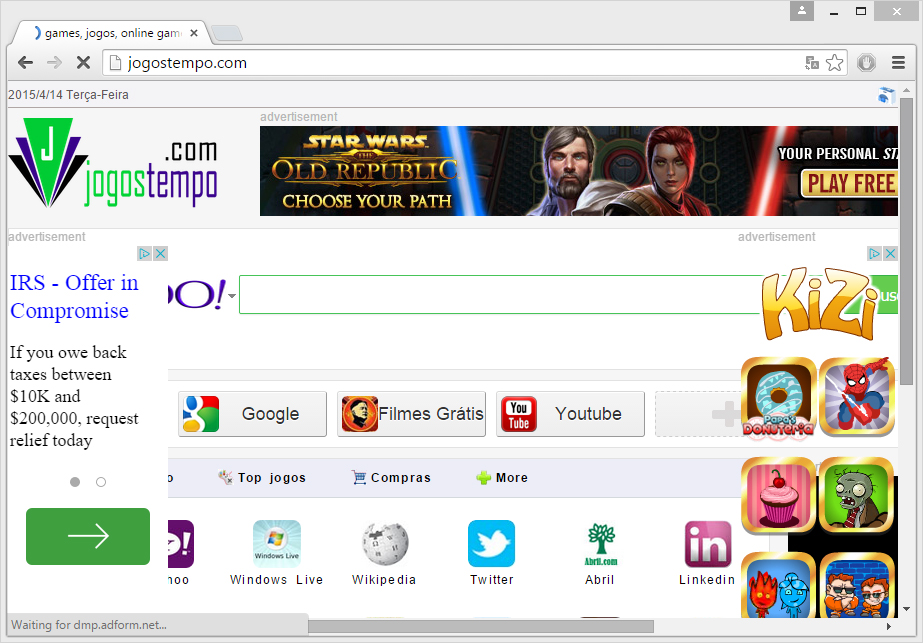Image resolution: width=923 pixels, height=643 pixels.
Task: Open the Chrome user profile button
Action: (802, 11)
